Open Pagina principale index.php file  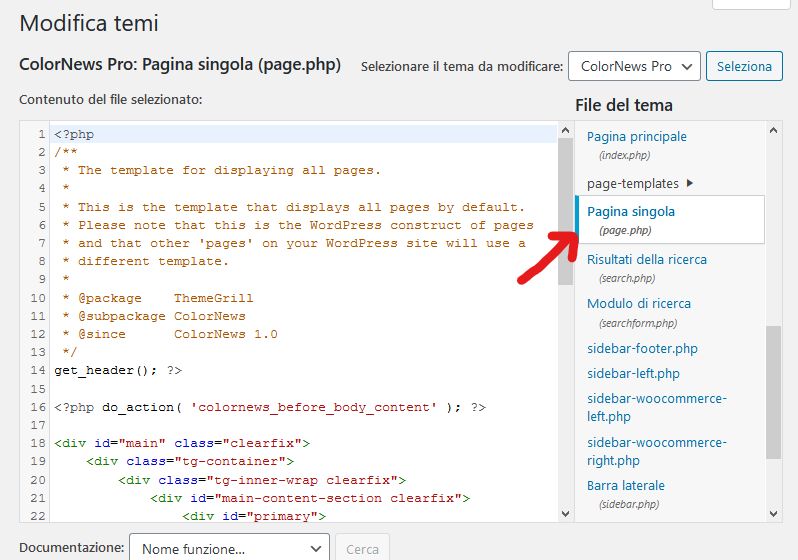[636, 145]
